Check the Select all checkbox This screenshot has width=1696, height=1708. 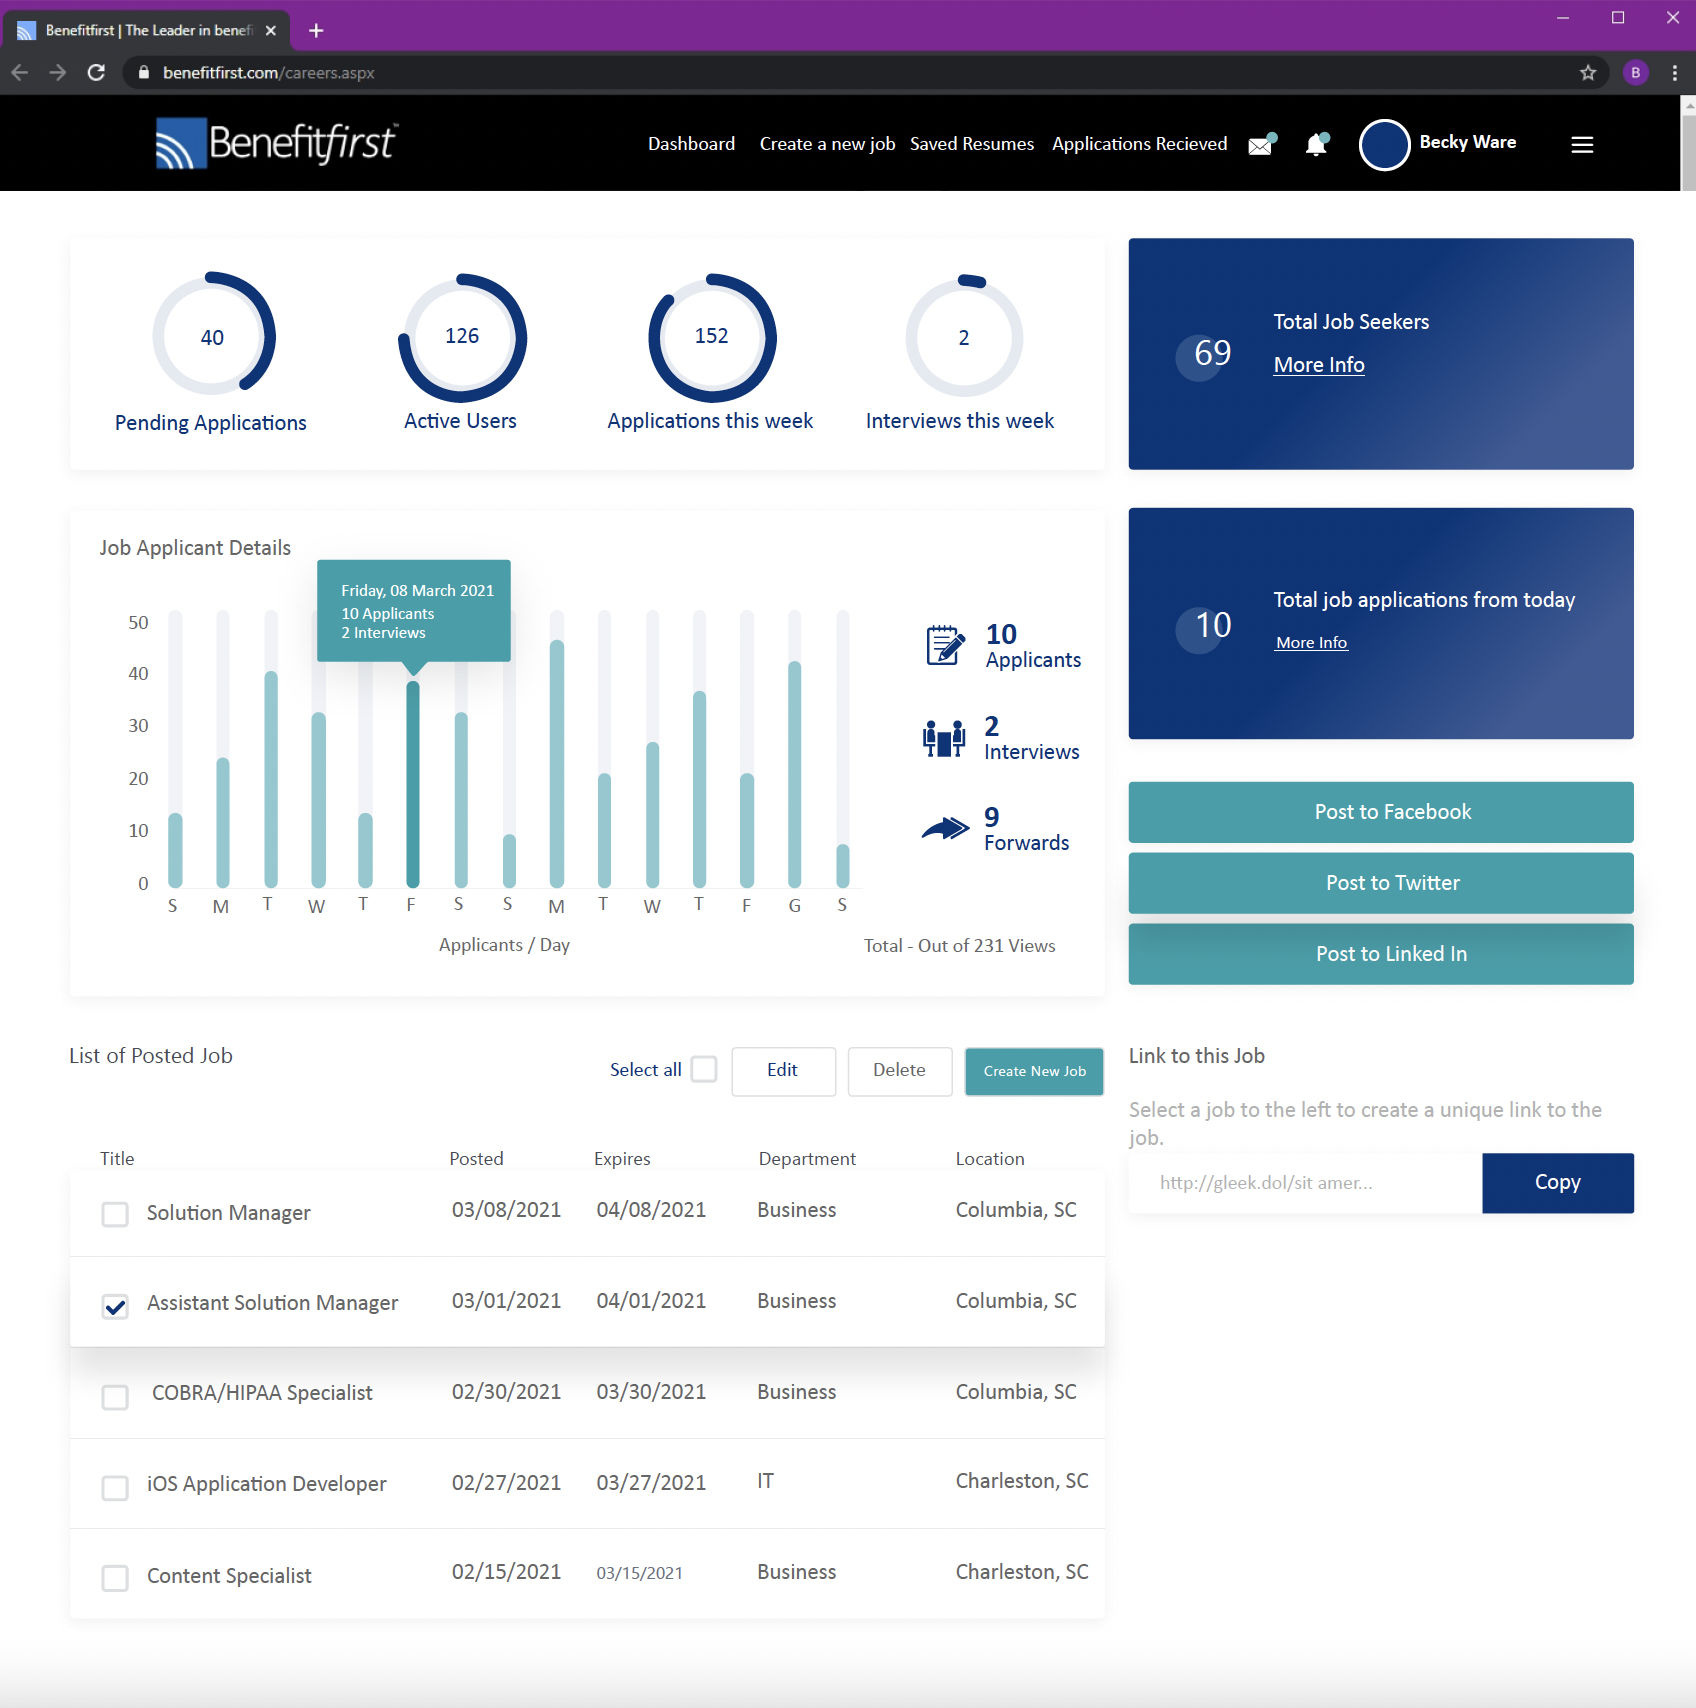click(x=704, y=1070)
